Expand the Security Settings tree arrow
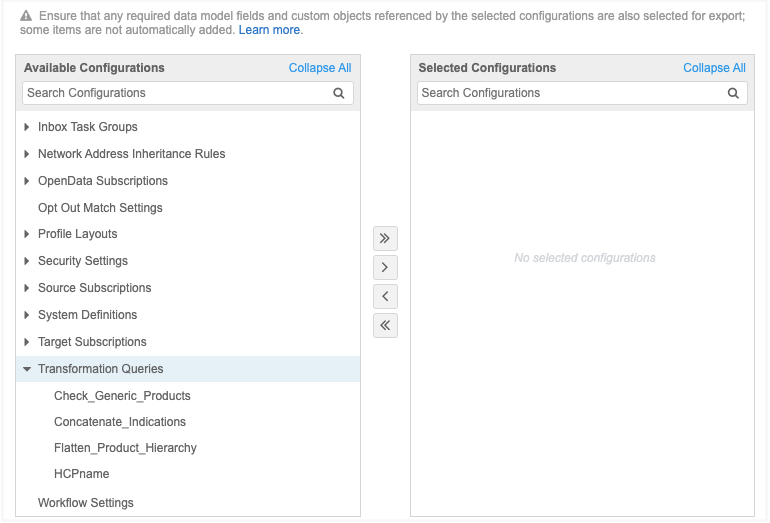The width and height of the screenshot is (770, 523). coord(27,261)
